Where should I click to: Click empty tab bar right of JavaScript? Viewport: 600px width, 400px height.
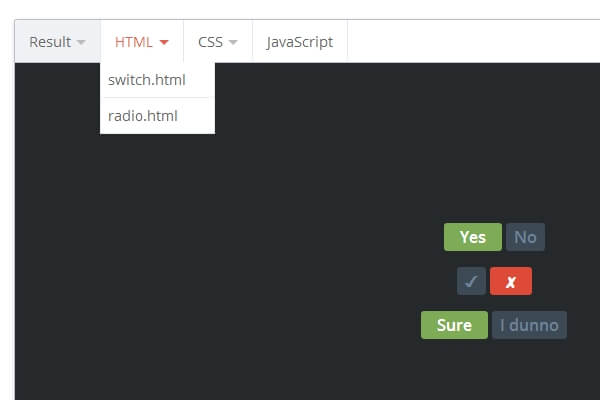click(470, 42)
